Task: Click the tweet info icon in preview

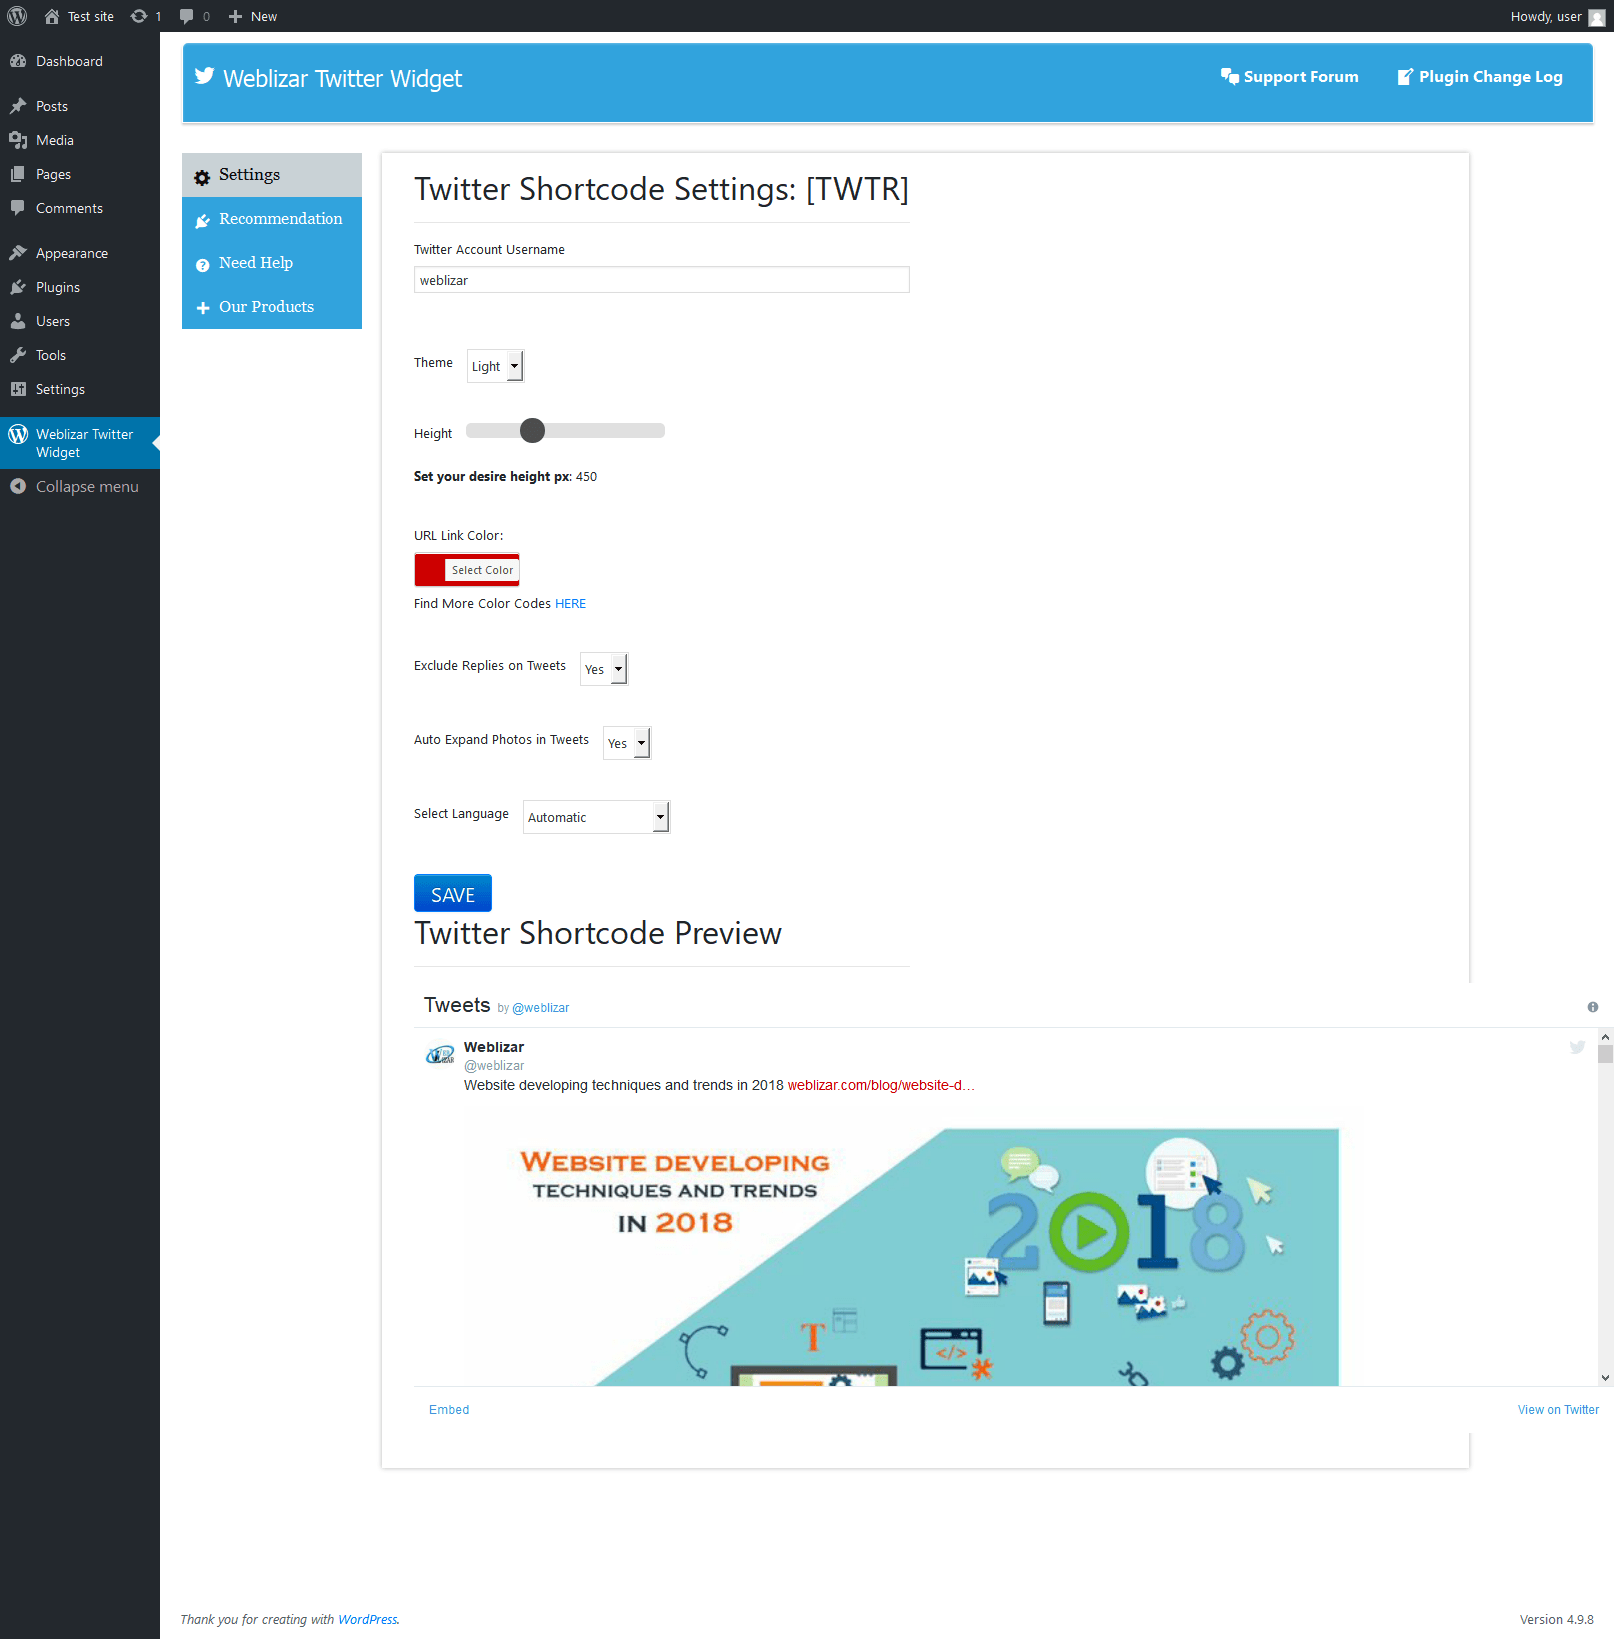Action: [1593, 1007]
